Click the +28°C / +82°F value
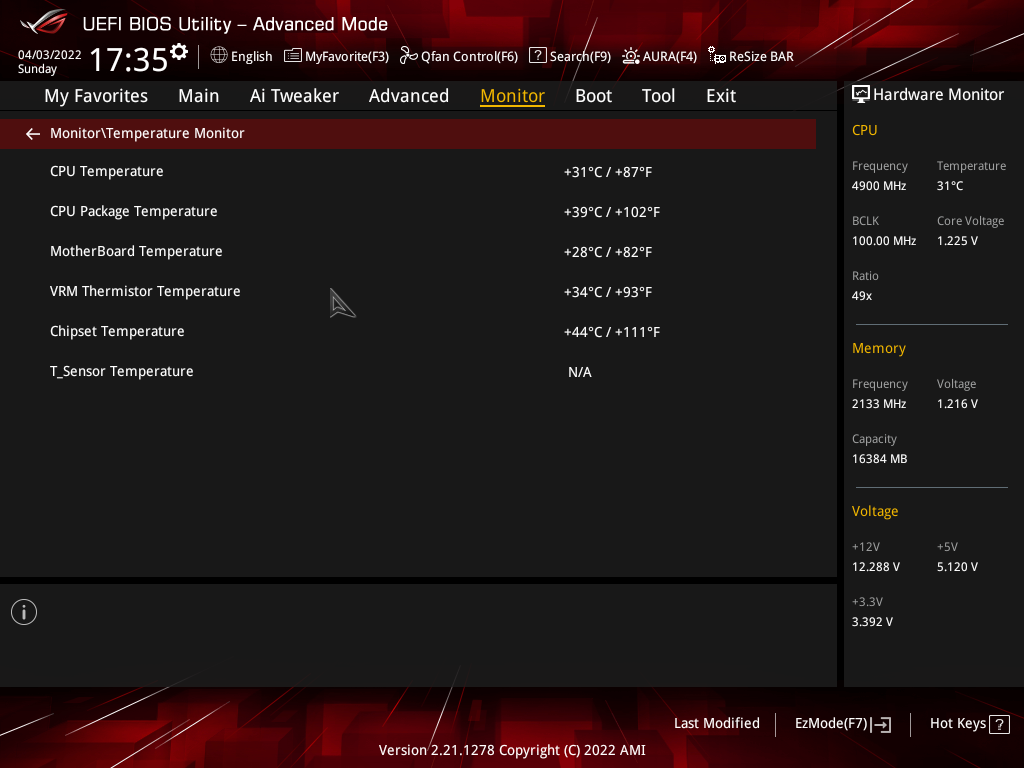This screenshot has height=768, width=1024. tap(608, 252)
